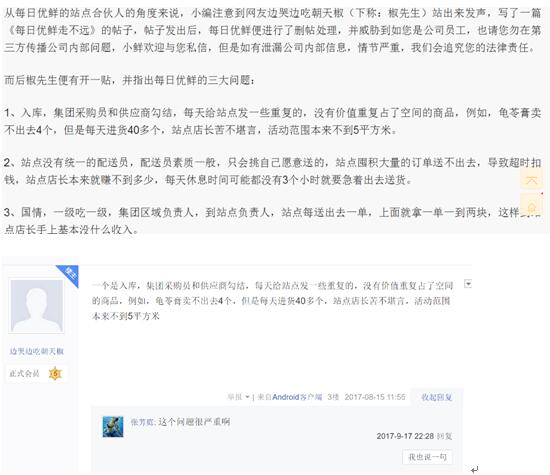Screen dimensions: 550x475
Task: Collapse replies with 收起回复
Action: pyautogui.click(x=436, y=397)
